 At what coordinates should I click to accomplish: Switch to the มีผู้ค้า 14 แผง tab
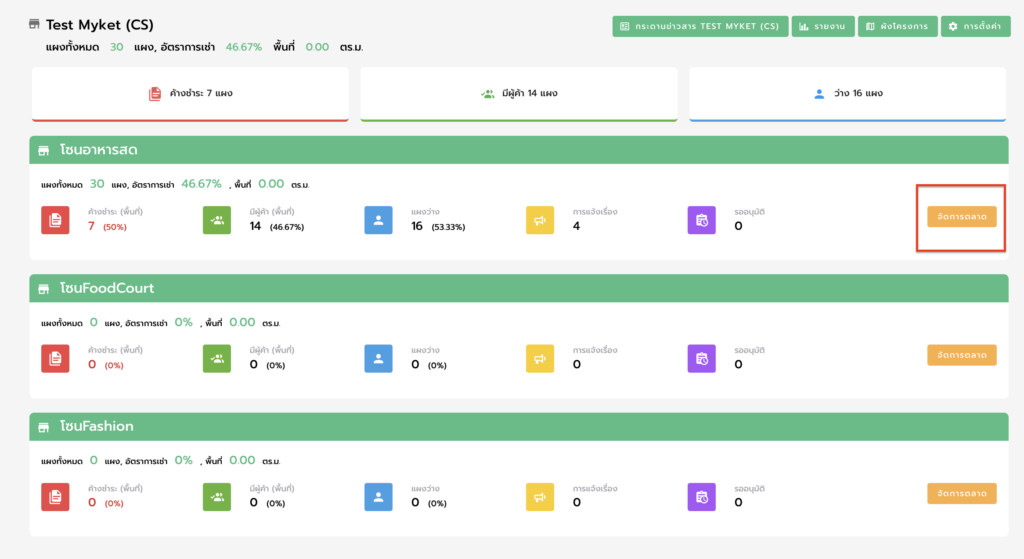pos(518,94)
